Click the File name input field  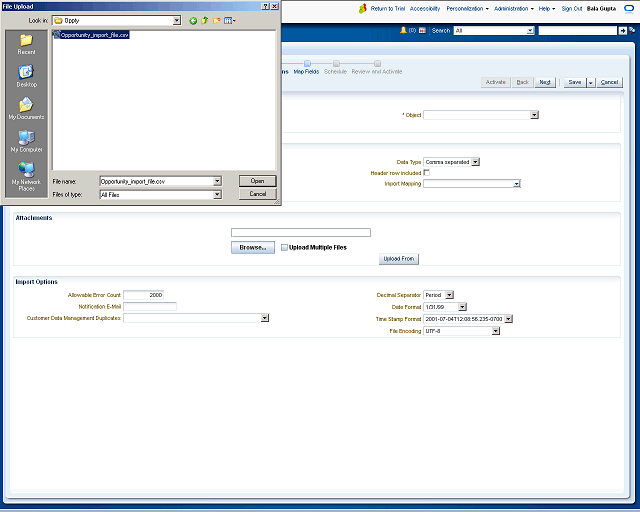point(157,181)
